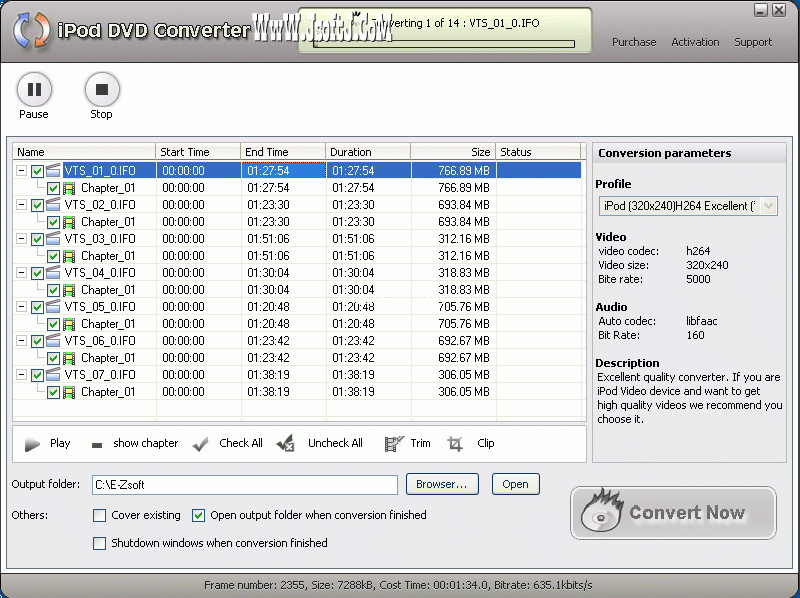Click the film strip icon of Chapter_01 under VTS_02_0.IFO

coord(69,222)
